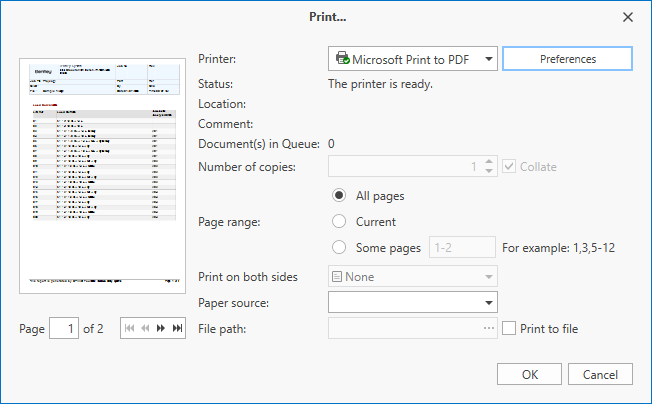Go to next preview page
The height and width of the screenshot is (404, 652).
[161, 328]
